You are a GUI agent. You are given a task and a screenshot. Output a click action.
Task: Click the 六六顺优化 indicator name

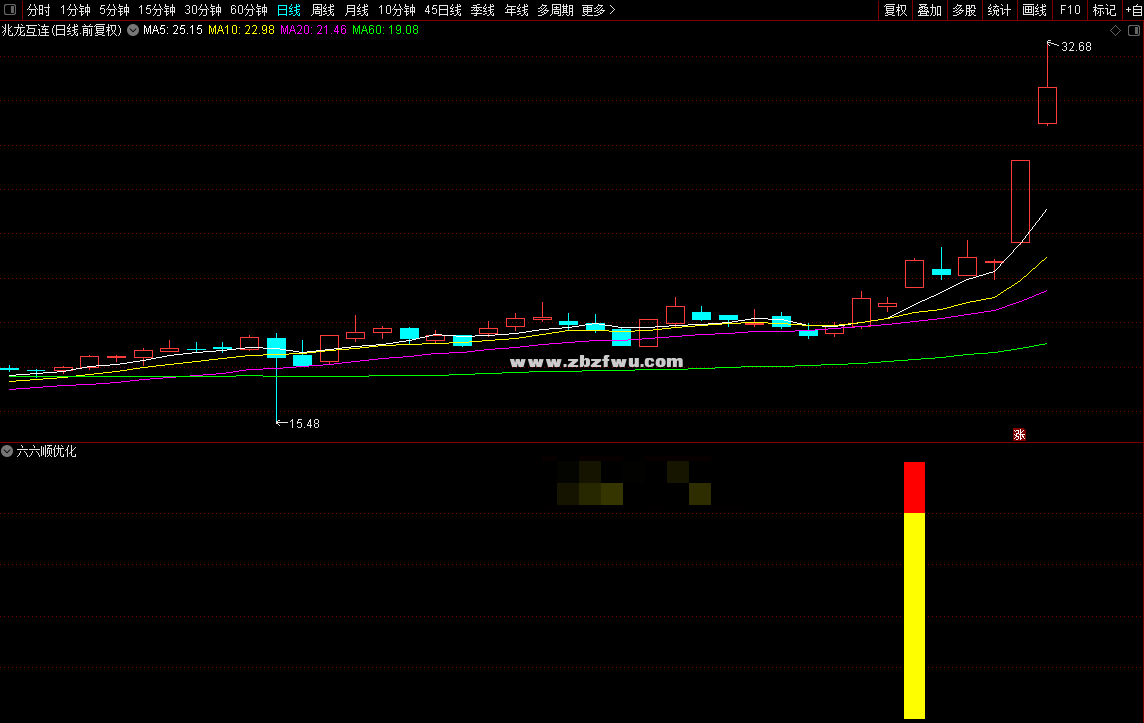coord(46,452)
